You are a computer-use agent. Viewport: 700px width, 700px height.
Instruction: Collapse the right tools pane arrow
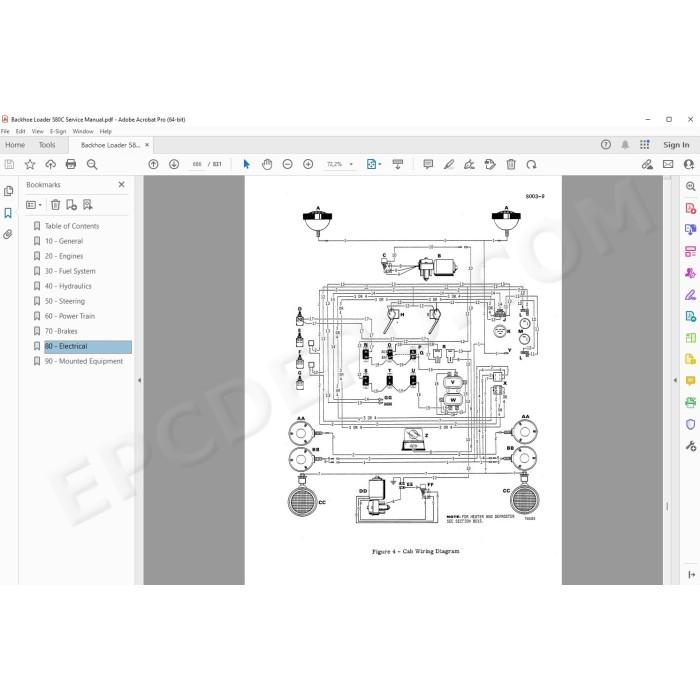click(x=675, y=380)
